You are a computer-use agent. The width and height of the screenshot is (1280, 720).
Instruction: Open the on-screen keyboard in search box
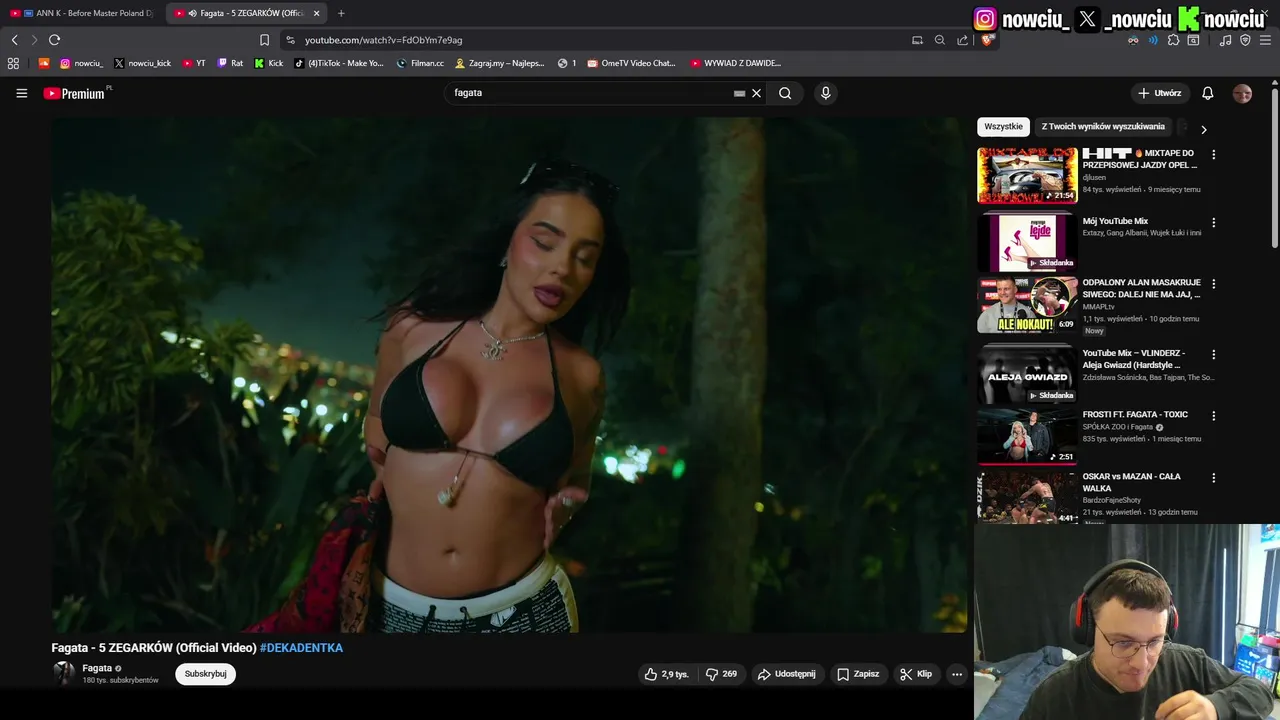click(x=739, y=93)
